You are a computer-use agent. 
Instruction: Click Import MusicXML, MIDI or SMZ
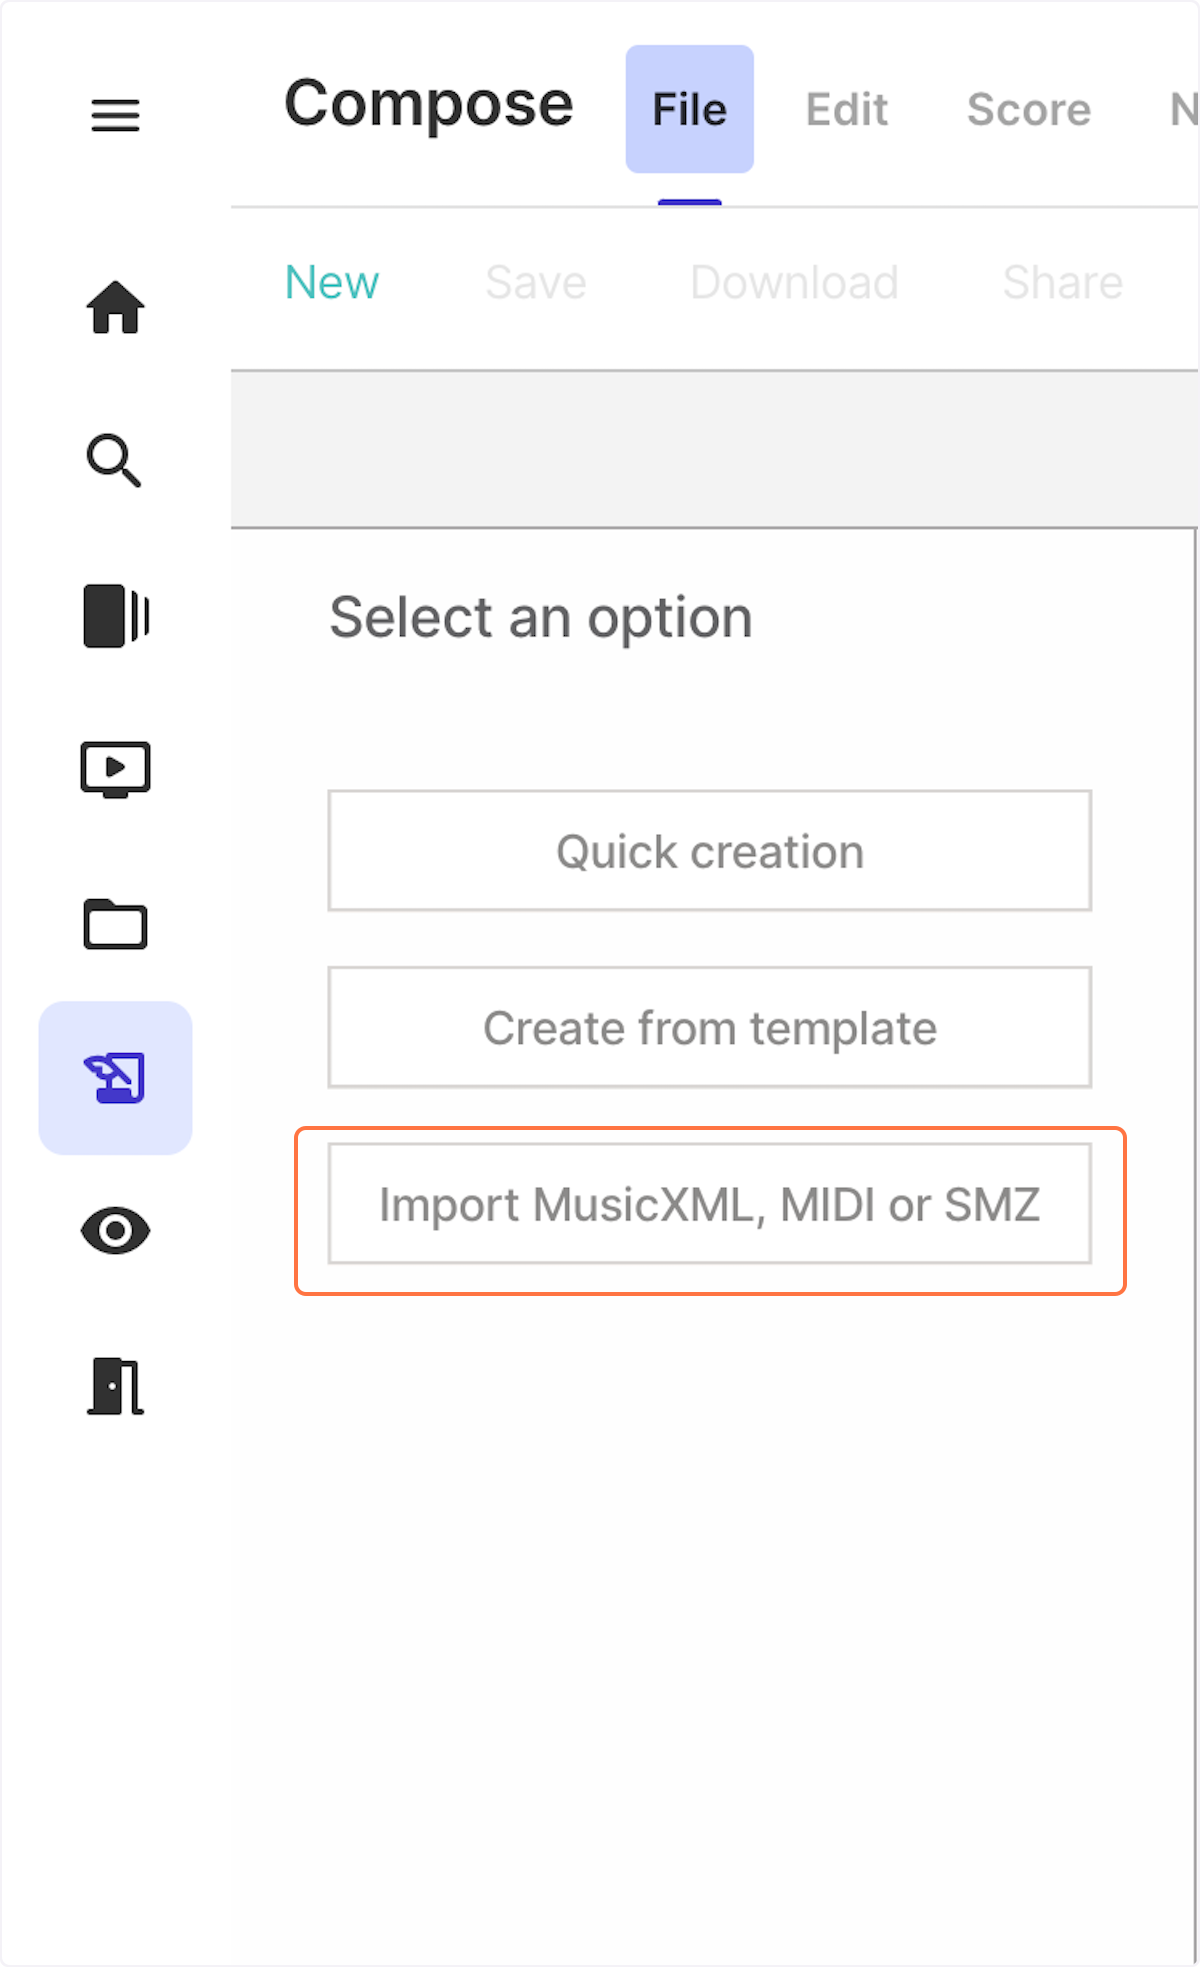[709, 1204]
